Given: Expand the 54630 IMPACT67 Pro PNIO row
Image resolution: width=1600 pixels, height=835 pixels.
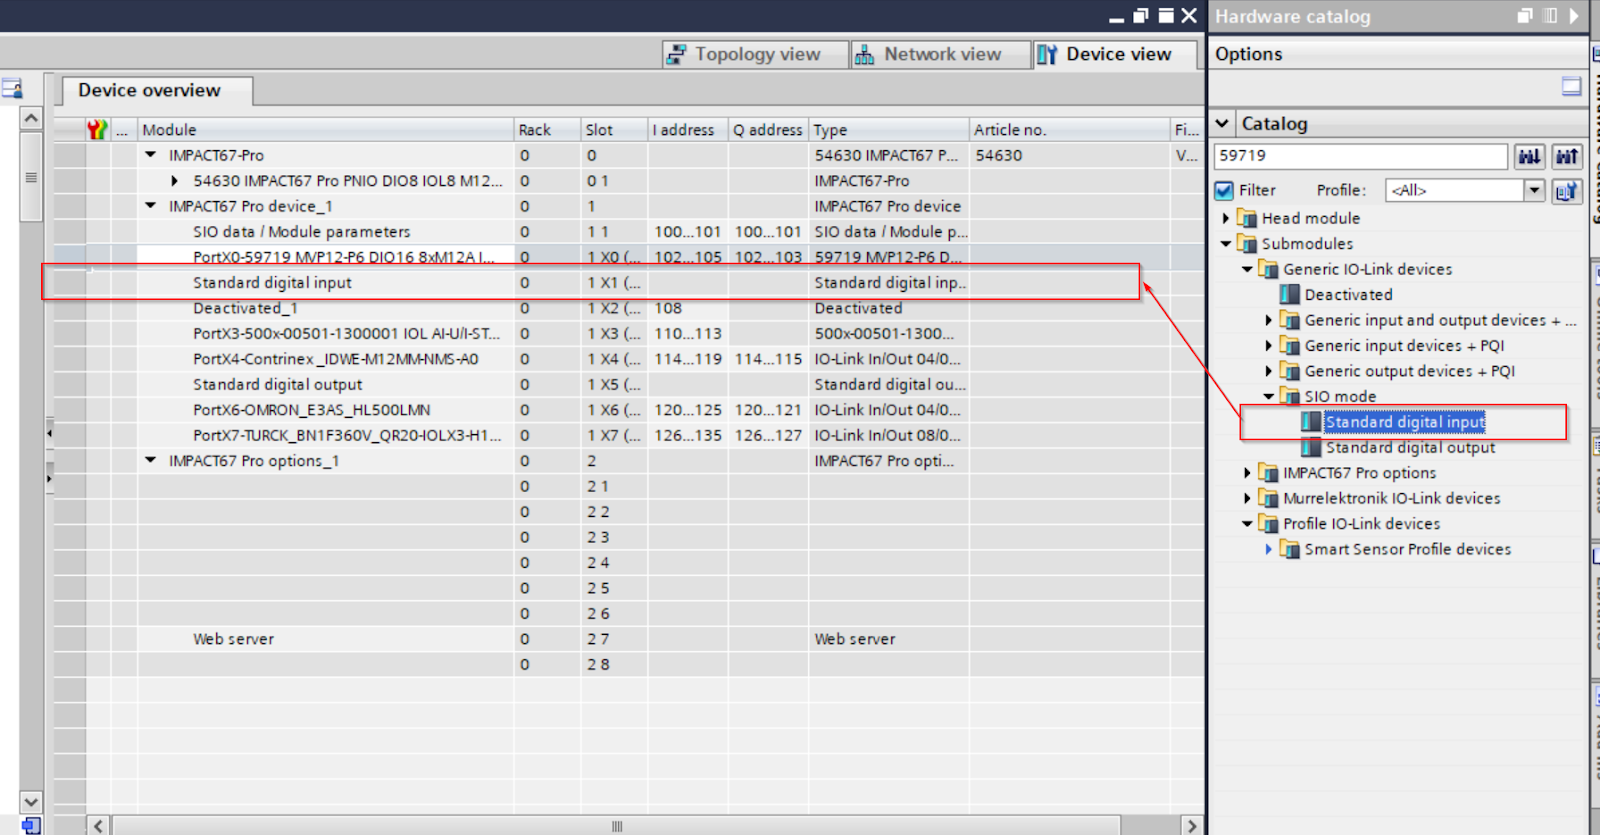Looking at the screenshot, I should click(175, 181).
